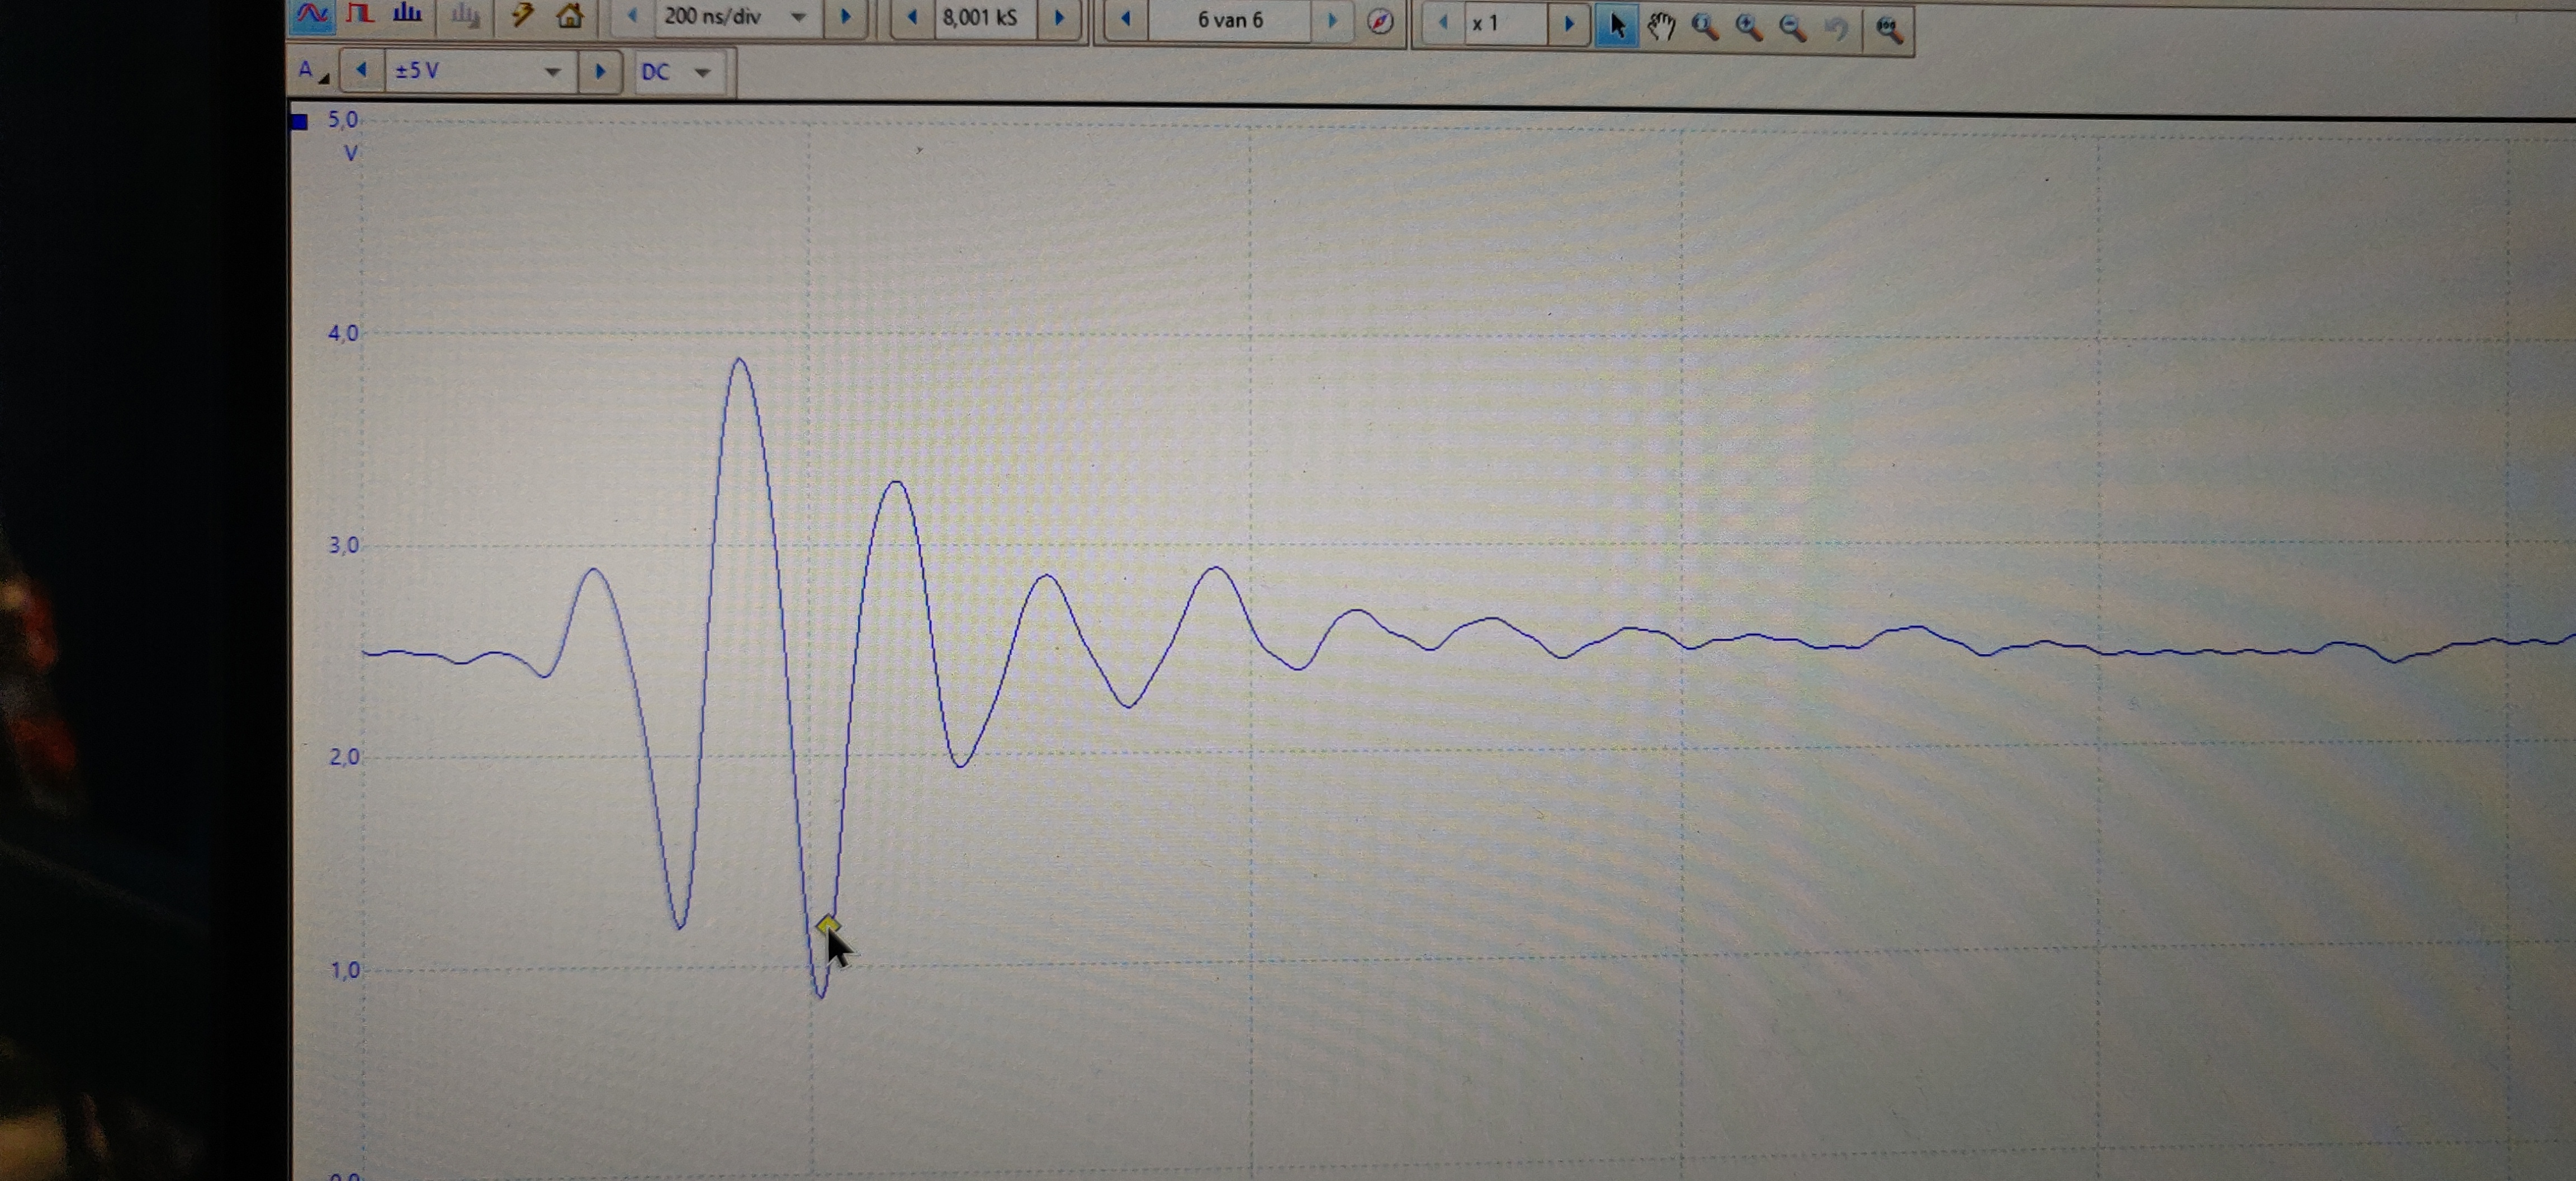Image resolution: width=2576 pixels, height=1181 pixels.
Task: Click the lightning bolt auto setup icon
Action: 521,15
